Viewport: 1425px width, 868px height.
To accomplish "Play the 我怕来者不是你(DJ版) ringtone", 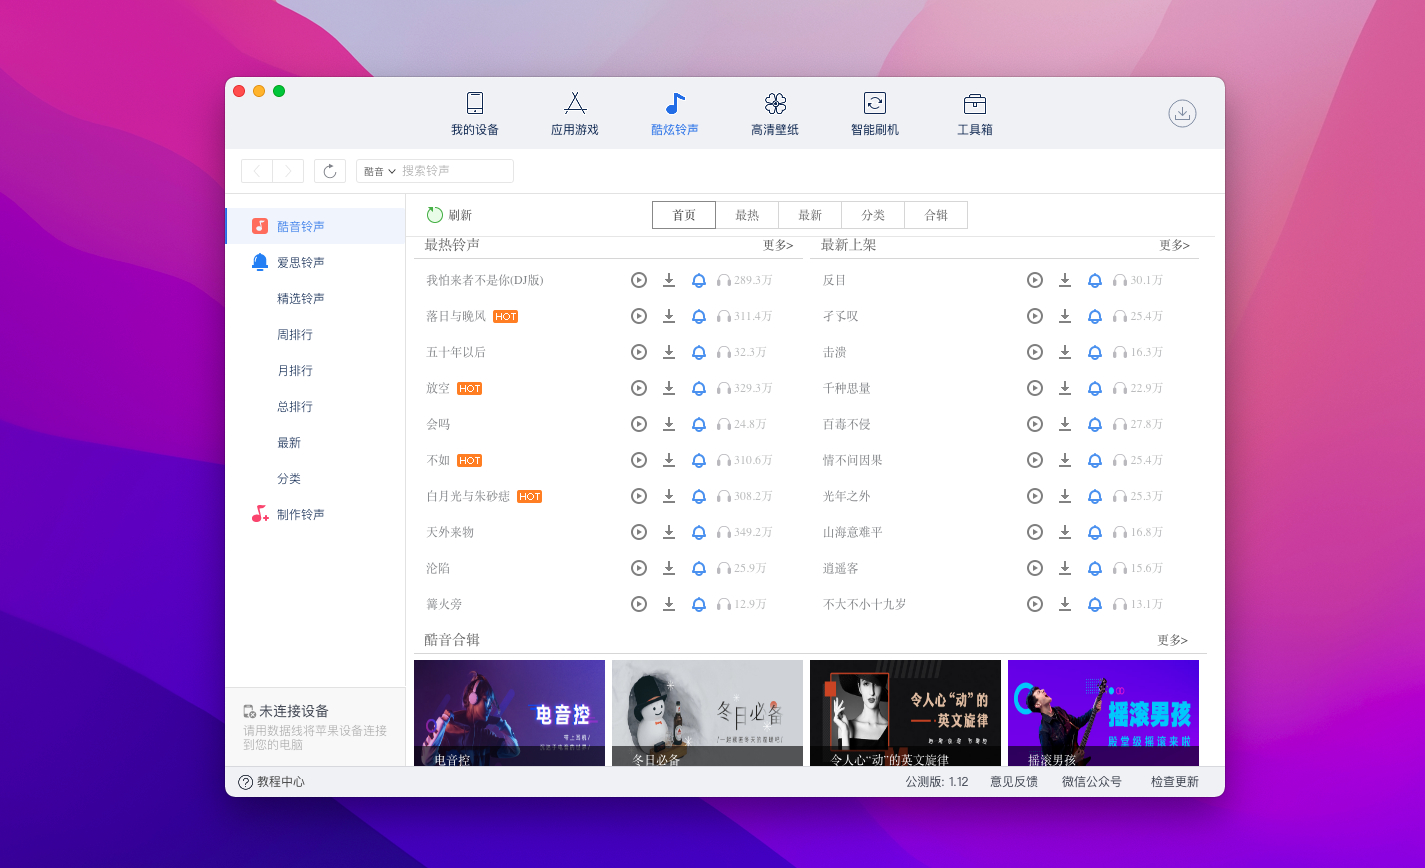I will point(639,280).
